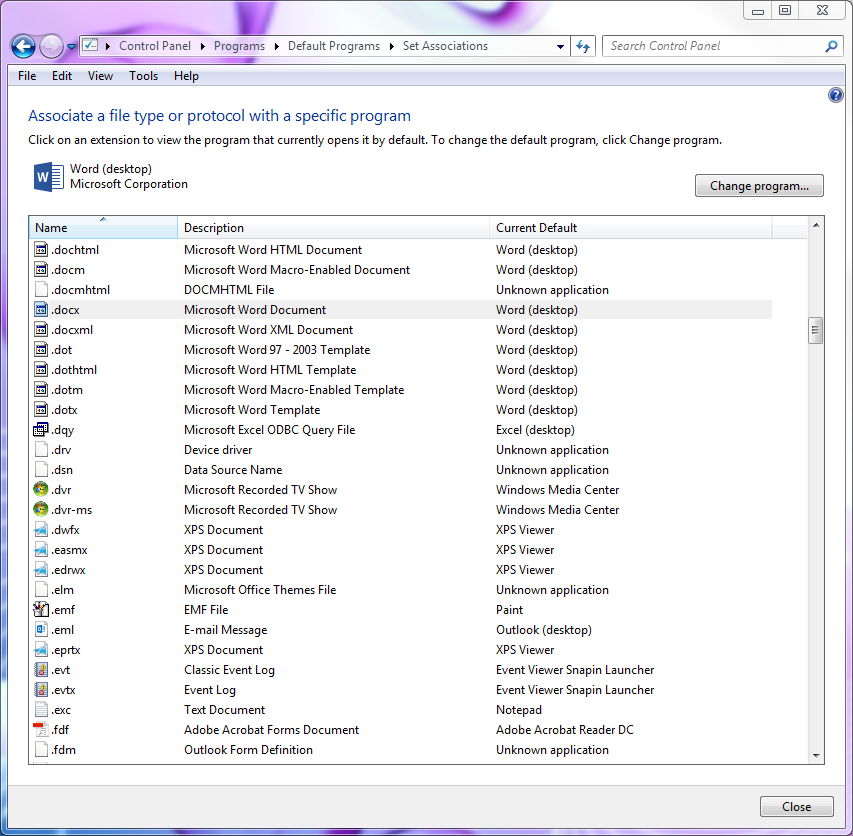Select the .eml Outlook icon

tap(41, 630)
